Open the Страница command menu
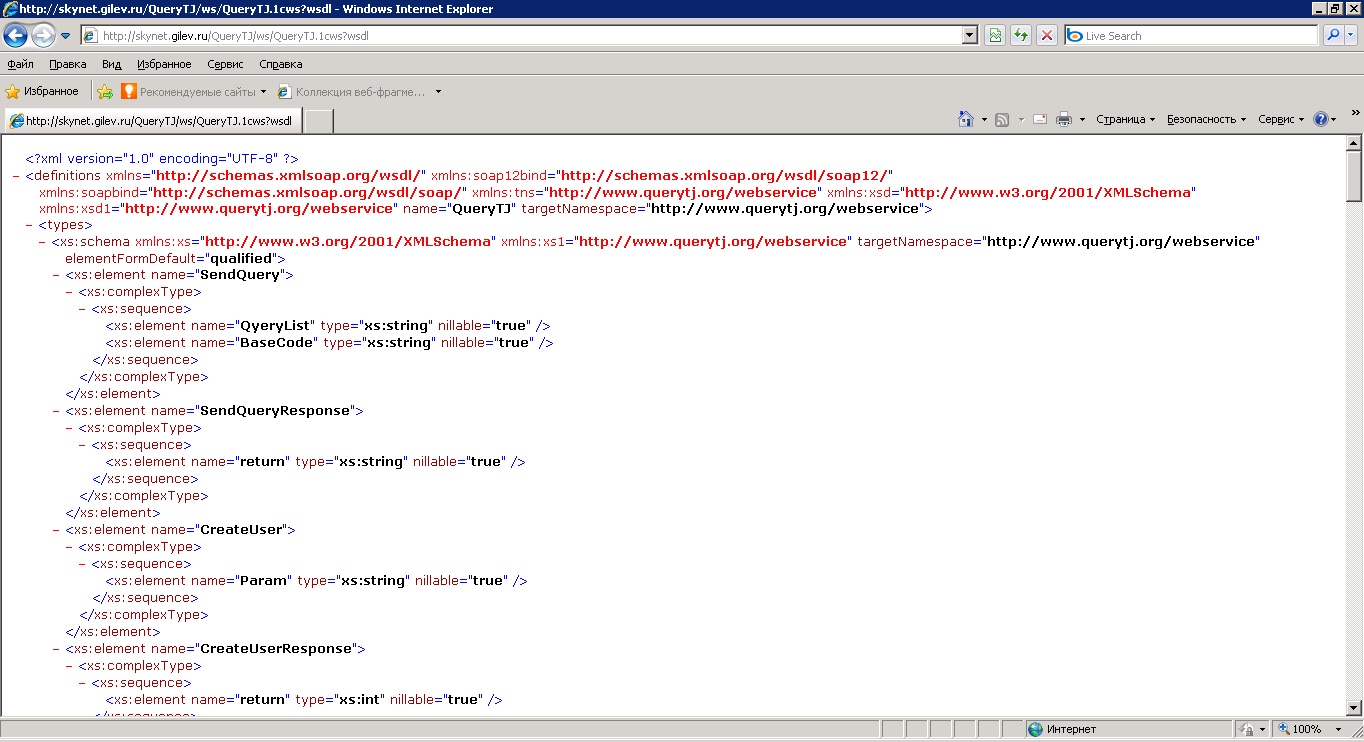The width and height of the screenshot is (1364, 742). [1125, 119]
